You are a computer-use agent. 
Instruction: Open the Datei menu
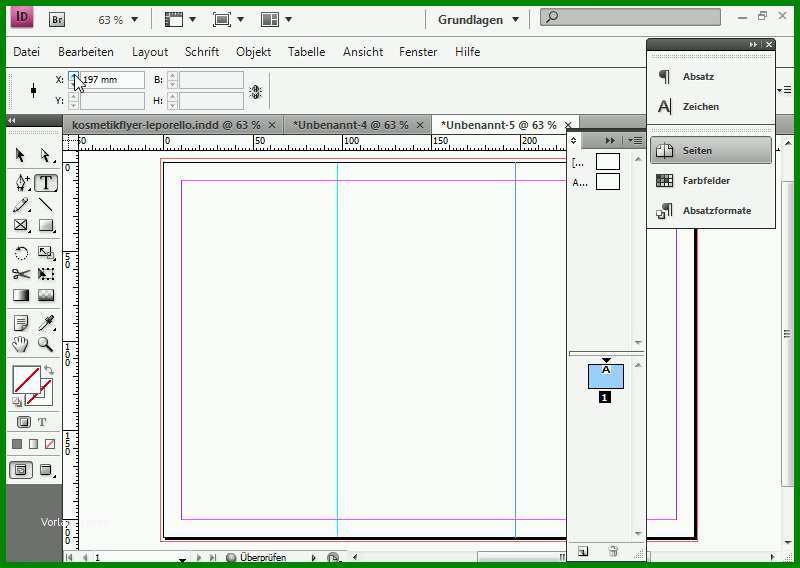click(x=27, y=52)
